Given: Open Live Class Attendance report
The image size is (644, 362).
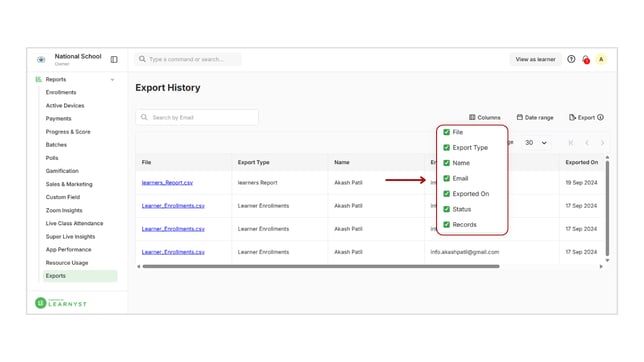Looking at the screenshot, I should click(x=74, y=224).
